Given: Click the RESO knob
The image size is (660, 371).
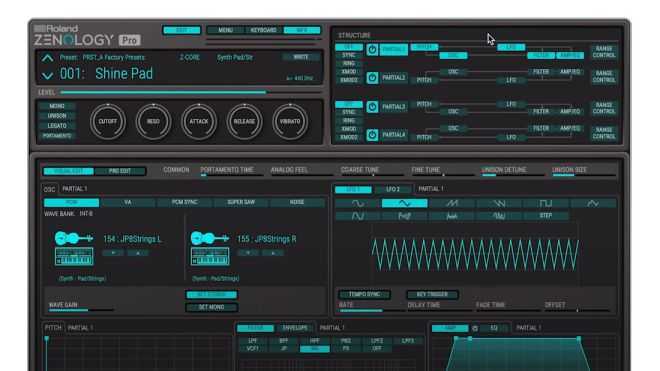Looking at the screenshot, I should 153,121.
